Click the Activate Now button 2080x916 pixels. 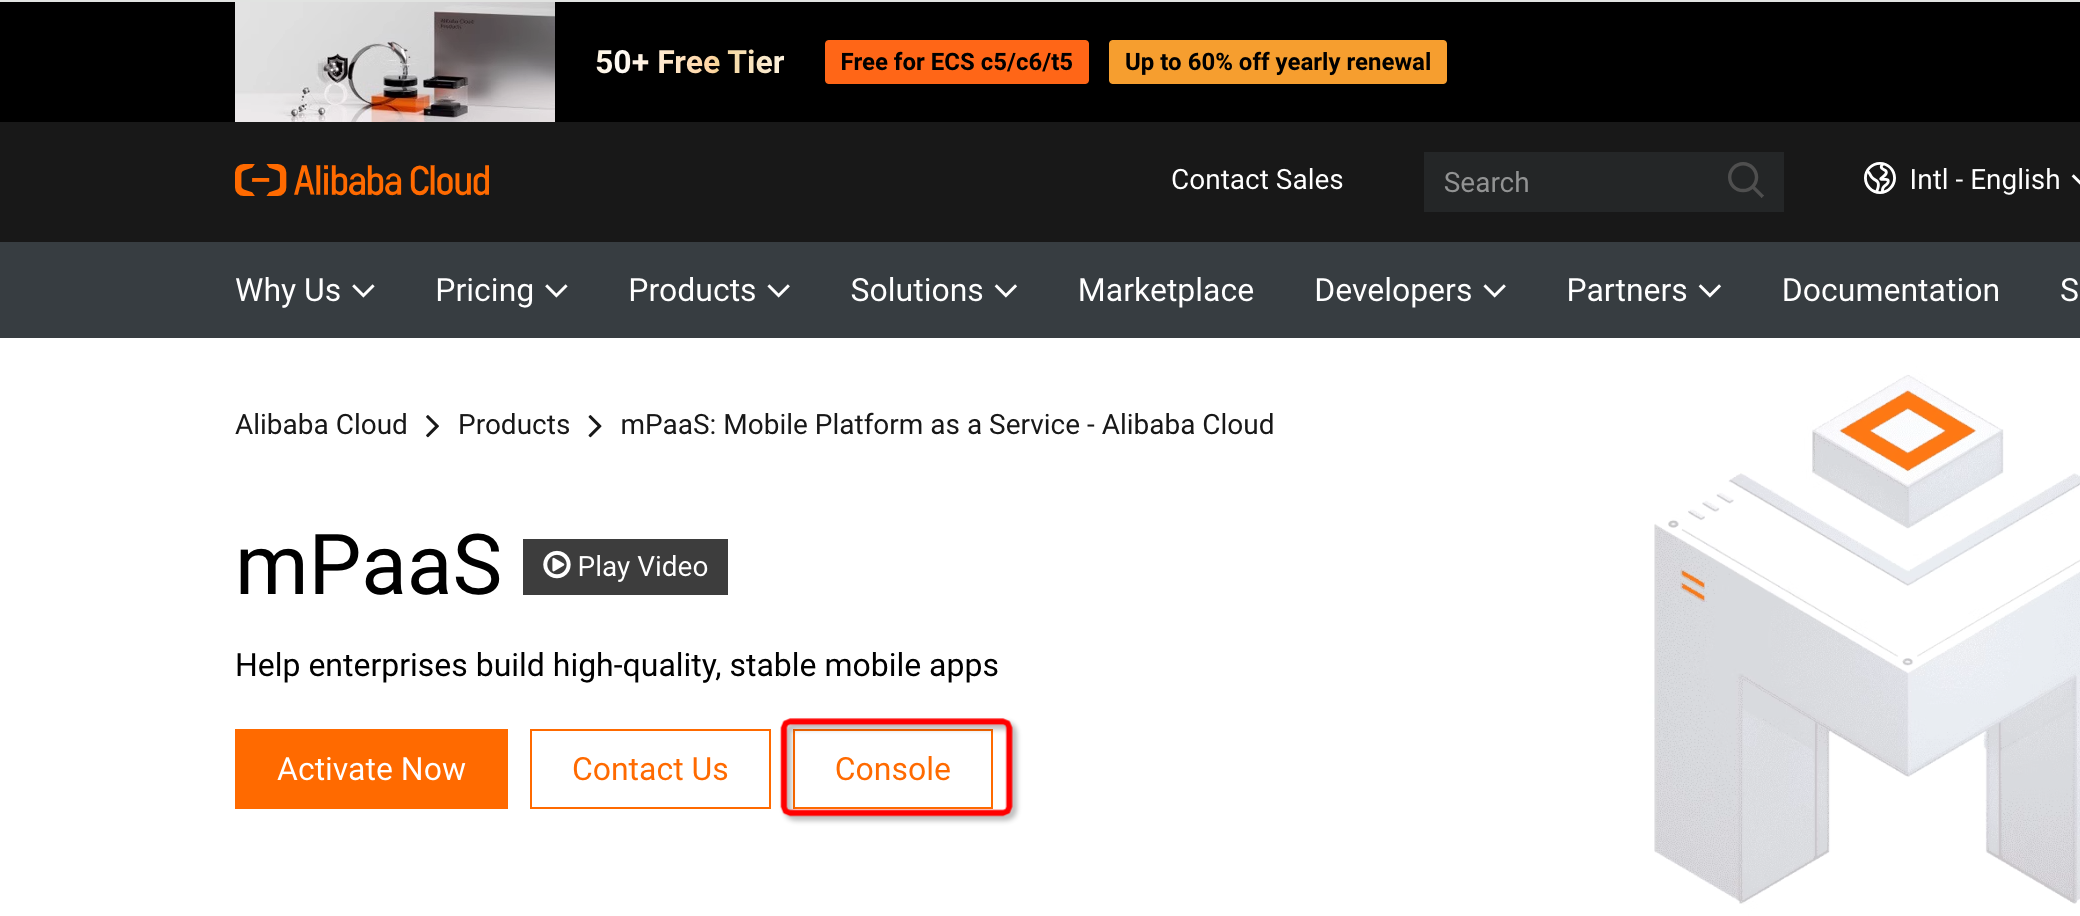(371, 769)
